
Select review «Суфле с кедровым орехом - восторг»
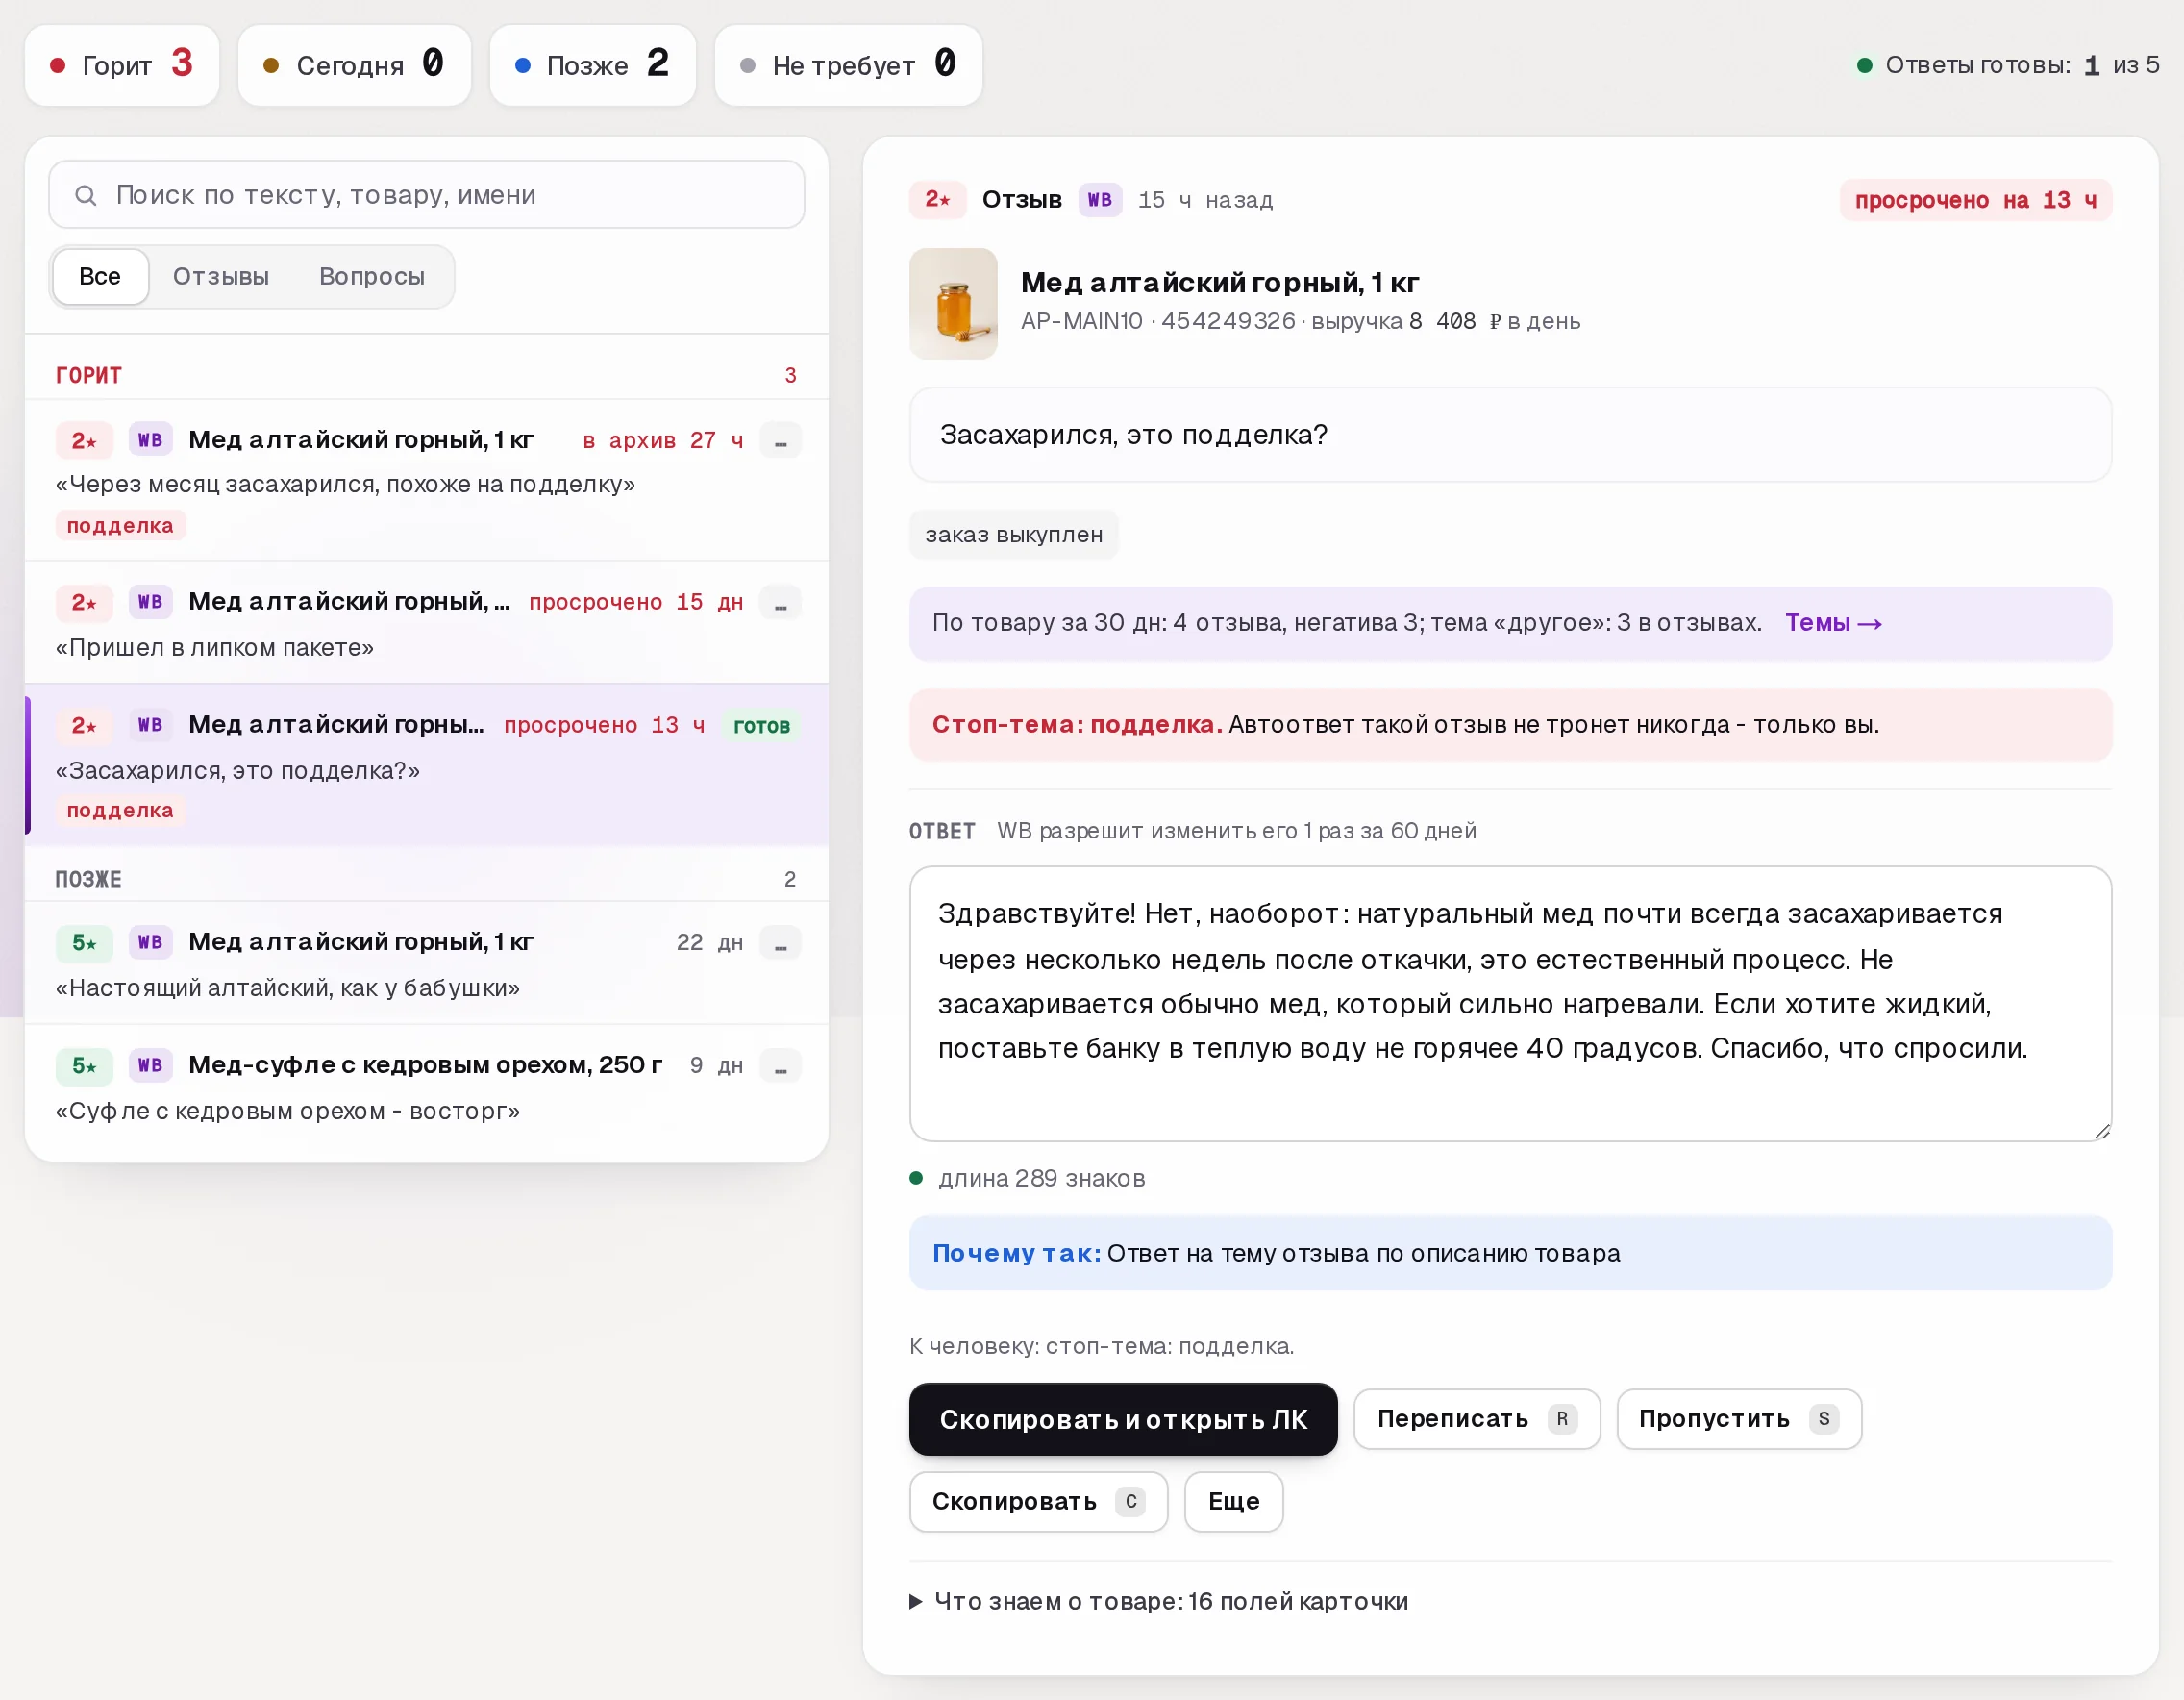point(426,1087)
